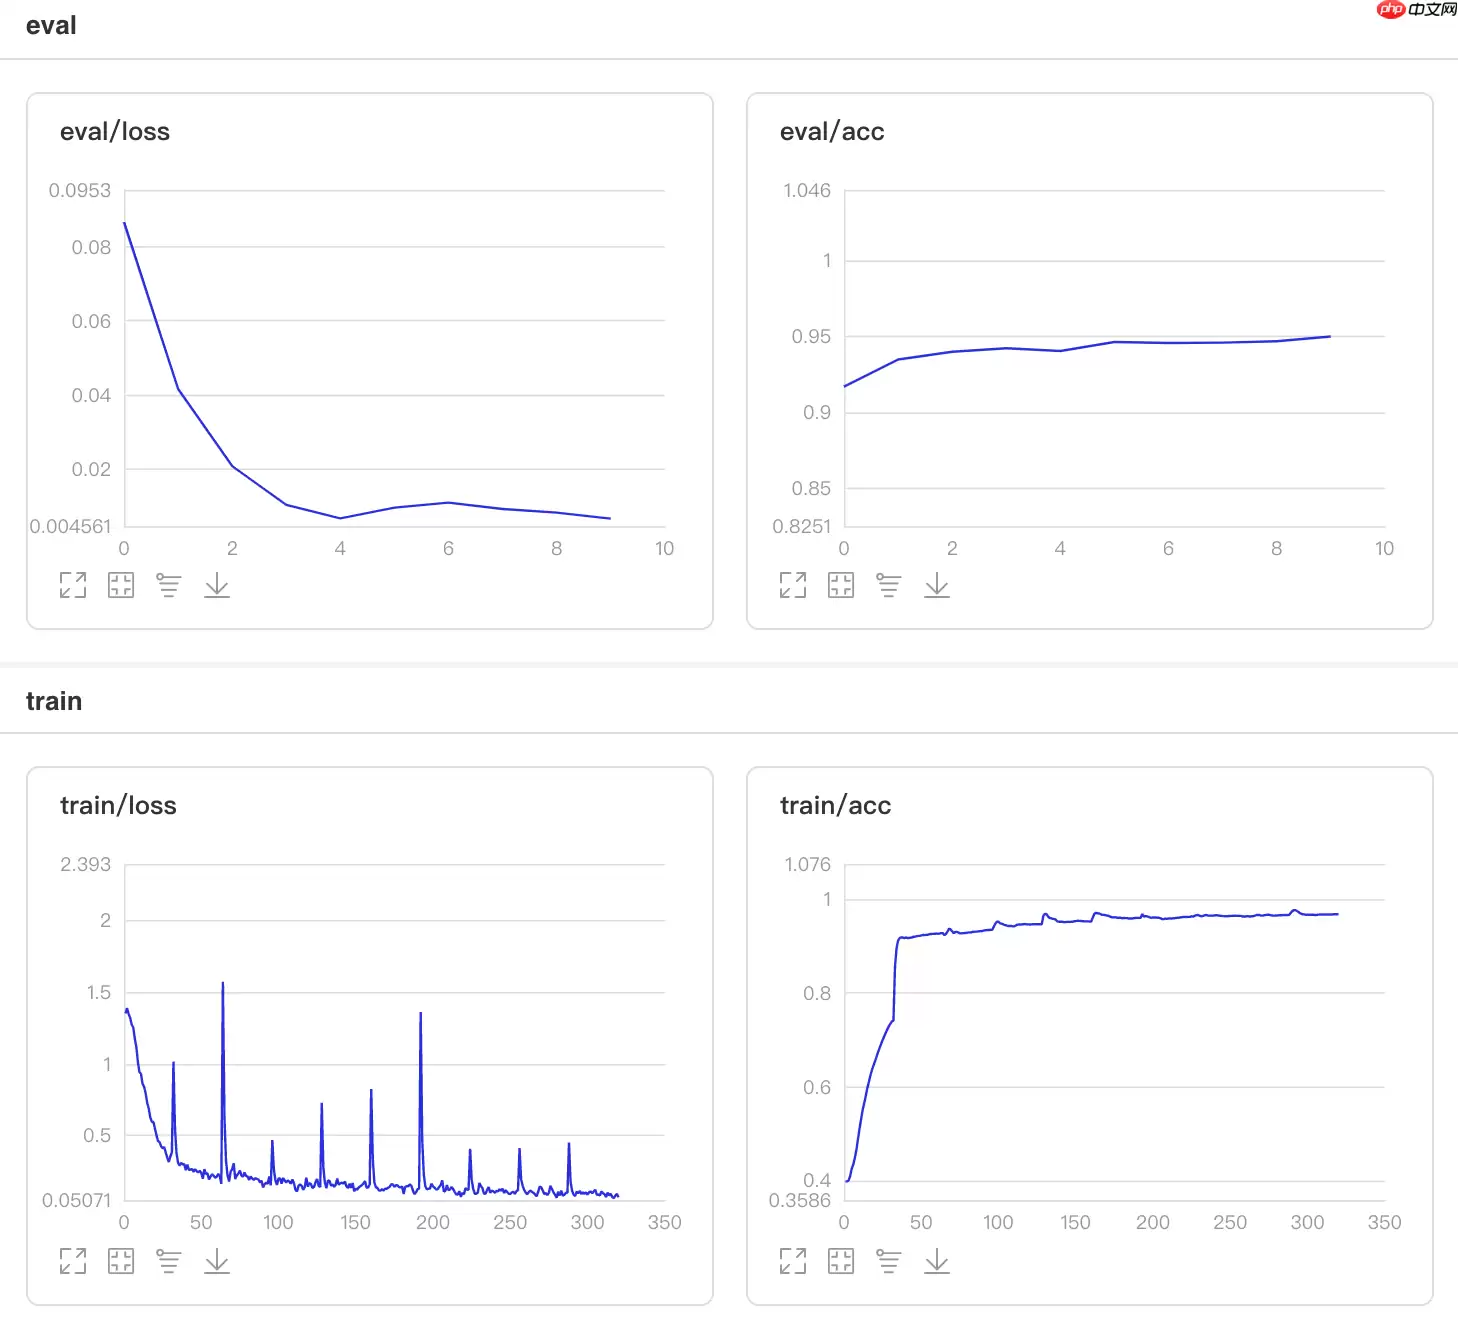1458x1338 pixels.
Task: Click the axis list icon under train/acc
Action: (x=889, y=1261)
